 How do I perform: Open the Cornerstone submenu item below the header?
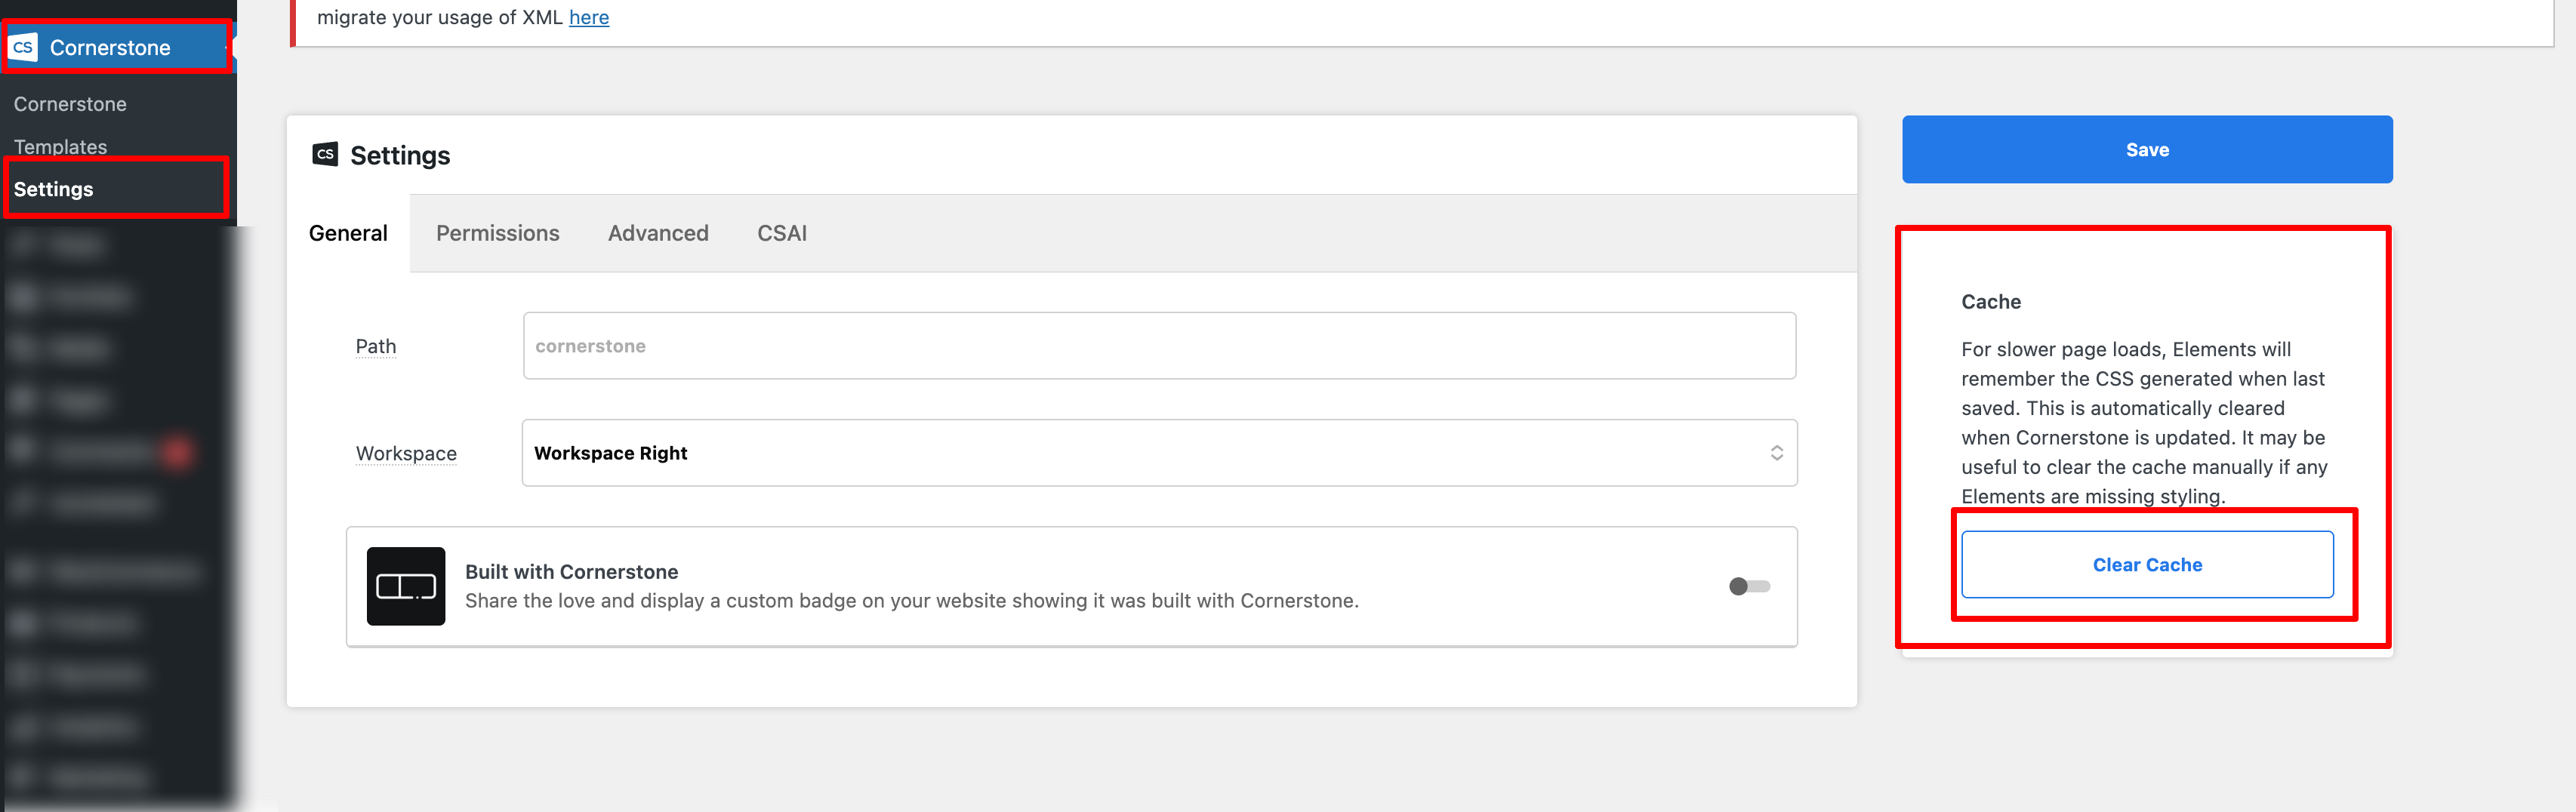pyautogui.click(x=70, y=104)
